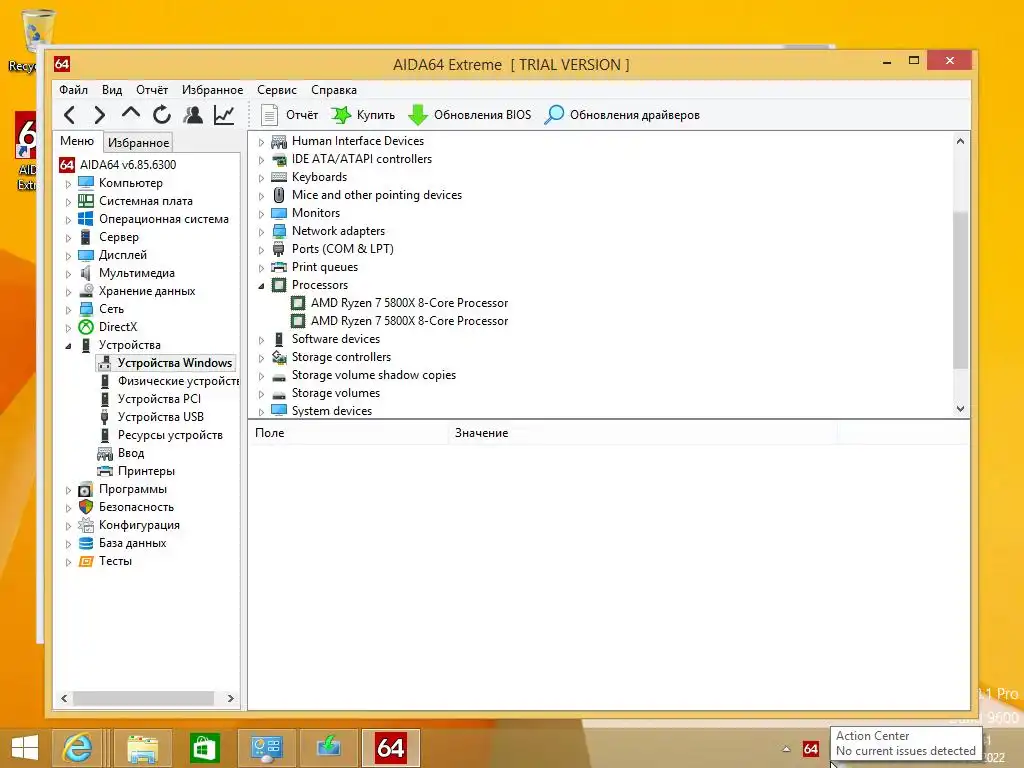Click the Up level arrow icon
1024x768 pixels.
(131, 114)
